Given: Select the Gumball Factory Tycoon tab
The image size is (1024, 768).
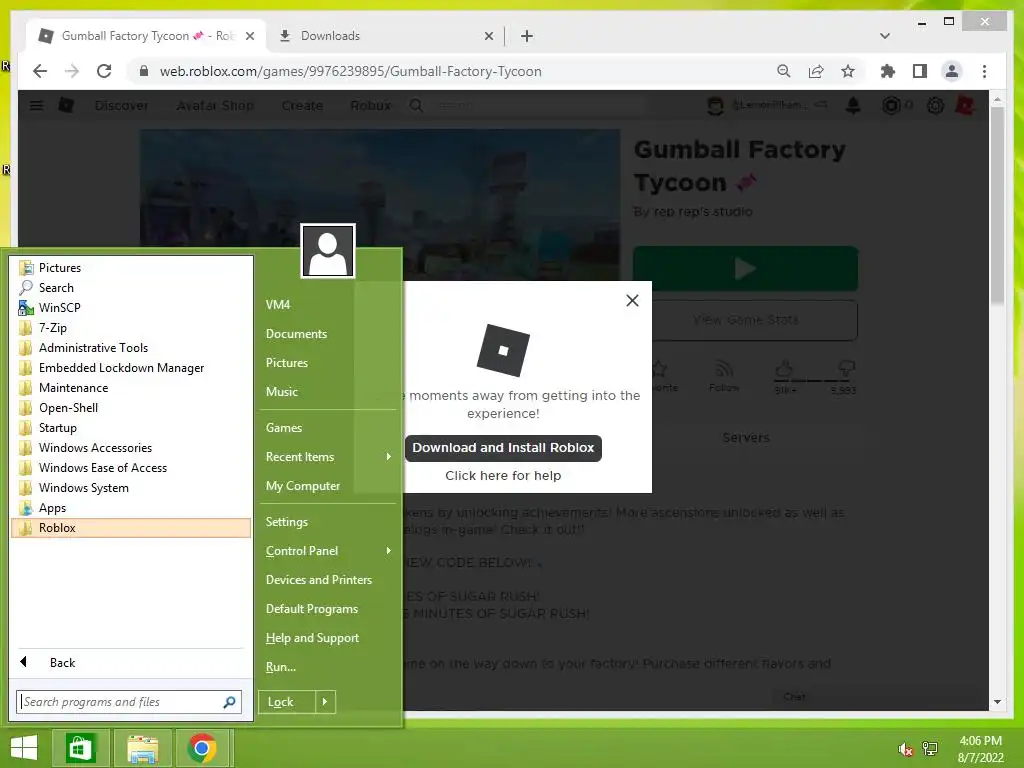Looking at the screenshot, I should pos(146,36).
